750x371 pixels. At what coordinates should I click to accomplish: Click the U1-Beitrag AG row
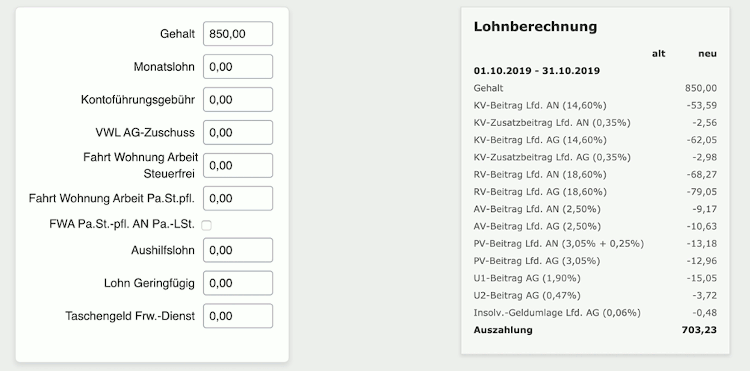[595, 278]
